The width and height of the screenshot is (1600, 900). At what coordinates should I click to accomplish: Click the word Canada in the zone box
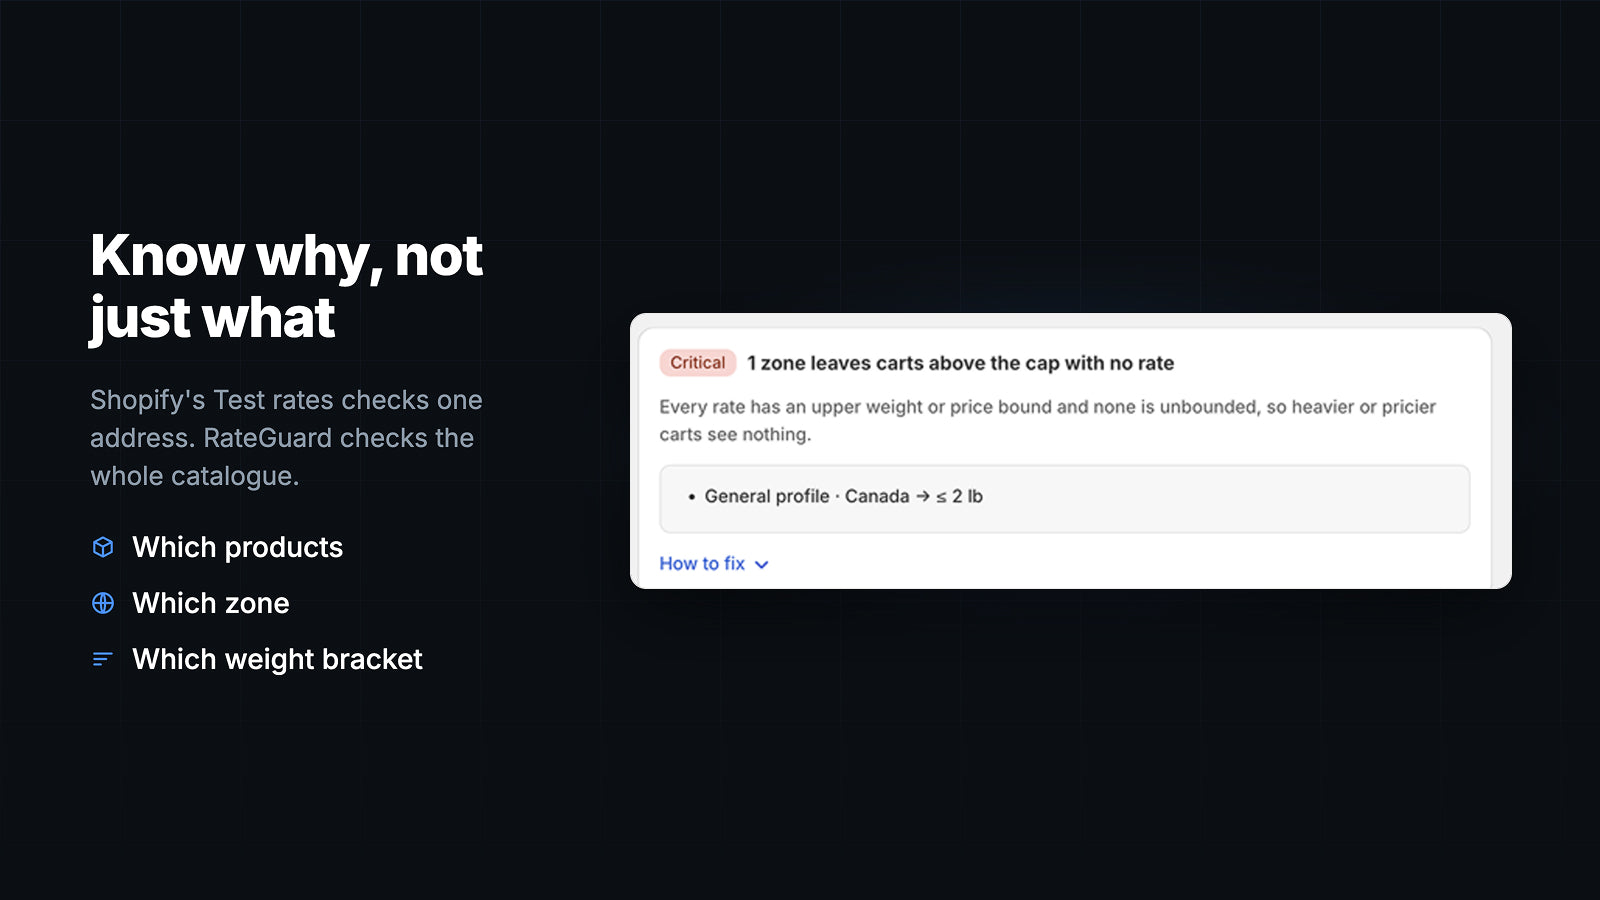point(877,496)
